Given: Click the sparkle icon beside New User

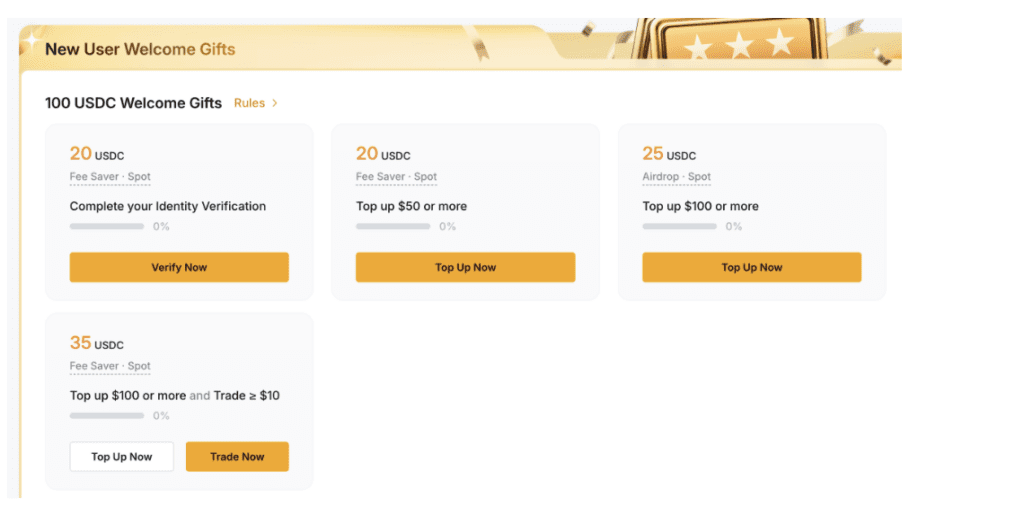Looking at the screenshot, I should [x=32, y=41].
